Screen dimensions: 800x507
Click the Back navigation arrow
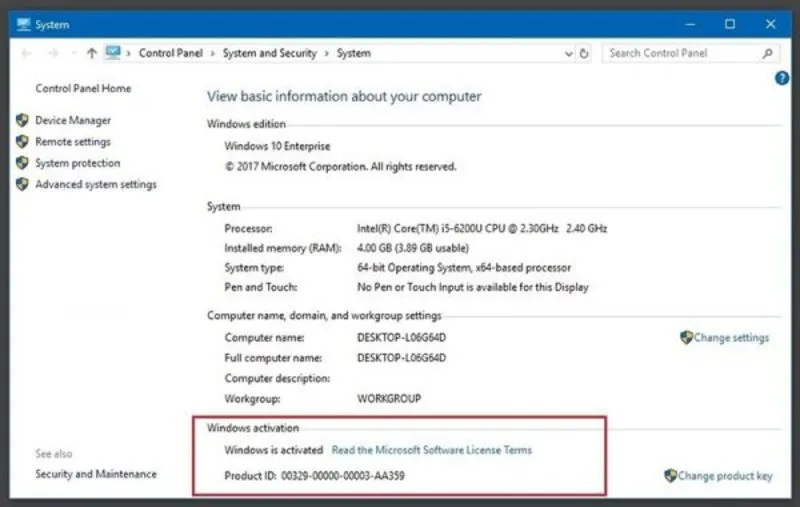click(27, 53)
